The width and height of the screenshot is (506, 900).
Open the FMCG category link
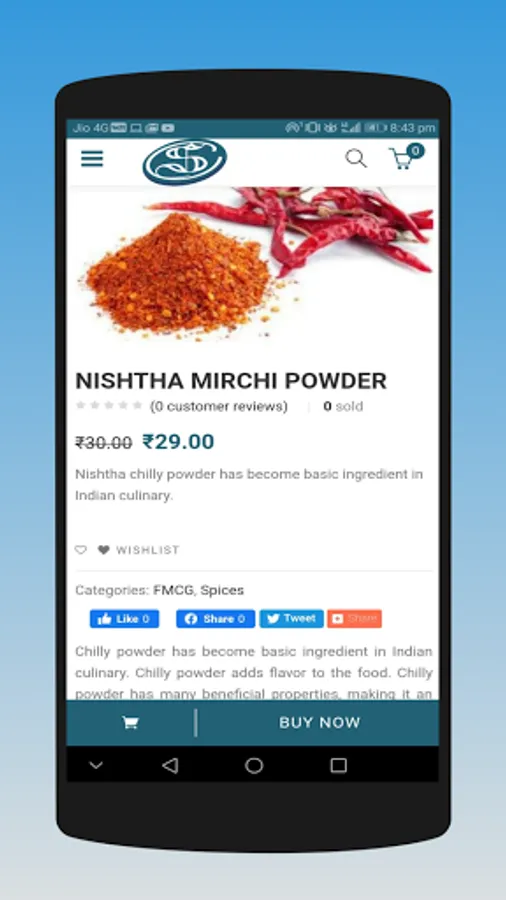click(174, 590)
